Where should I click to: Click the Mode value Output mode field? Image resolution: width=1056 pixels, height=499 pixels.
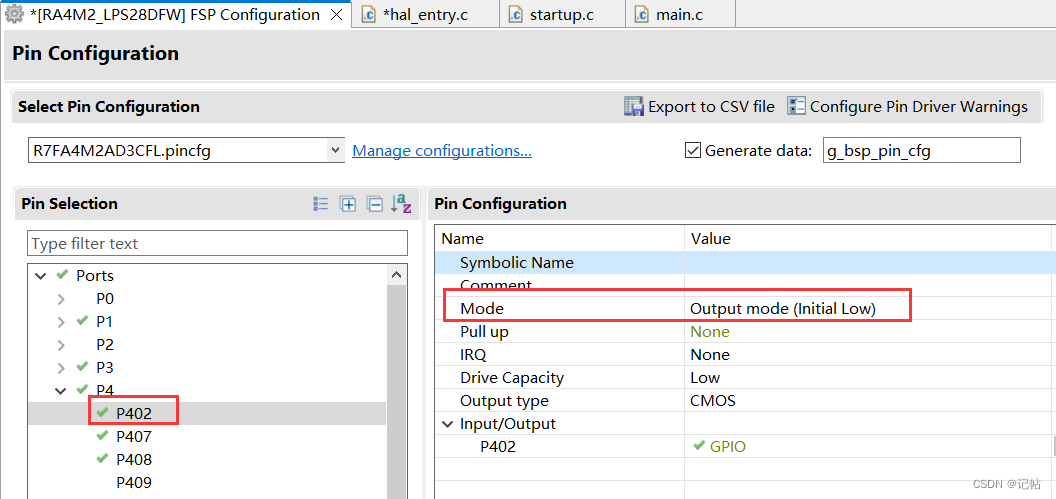[783, 309]
